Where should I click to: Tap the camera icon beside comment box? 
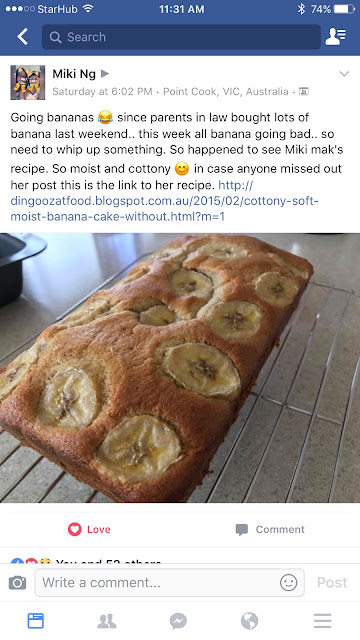[x=17, y=582]
